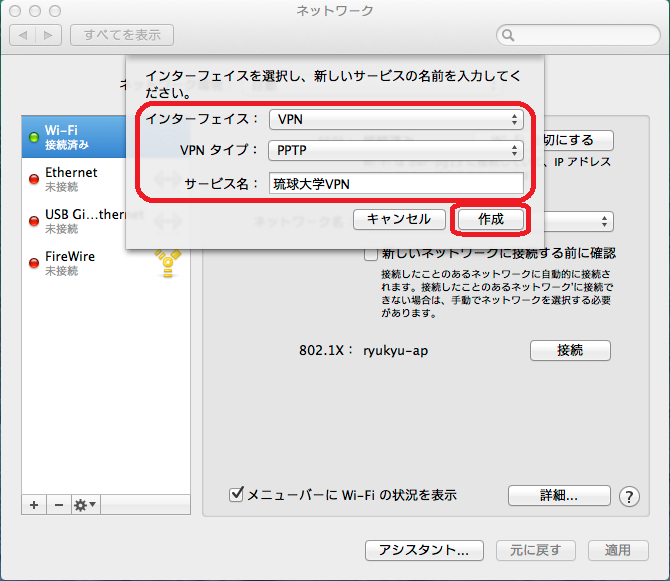The width and height of the screenshot is (670, 581).
Task: Open the VPN タイプ PPTP dropdown
Action: click(396, 150)
